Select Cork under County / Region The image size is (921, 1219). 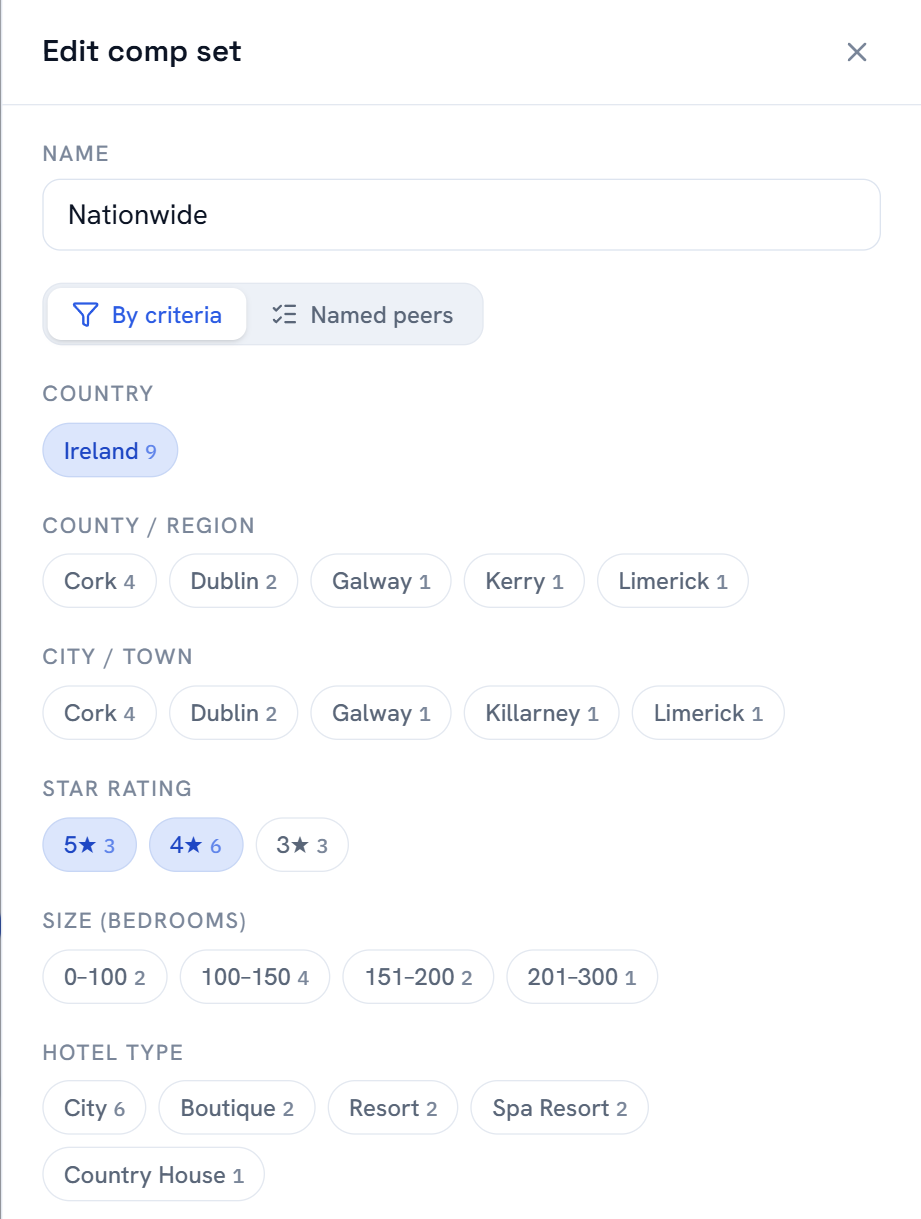pos(99,581)
